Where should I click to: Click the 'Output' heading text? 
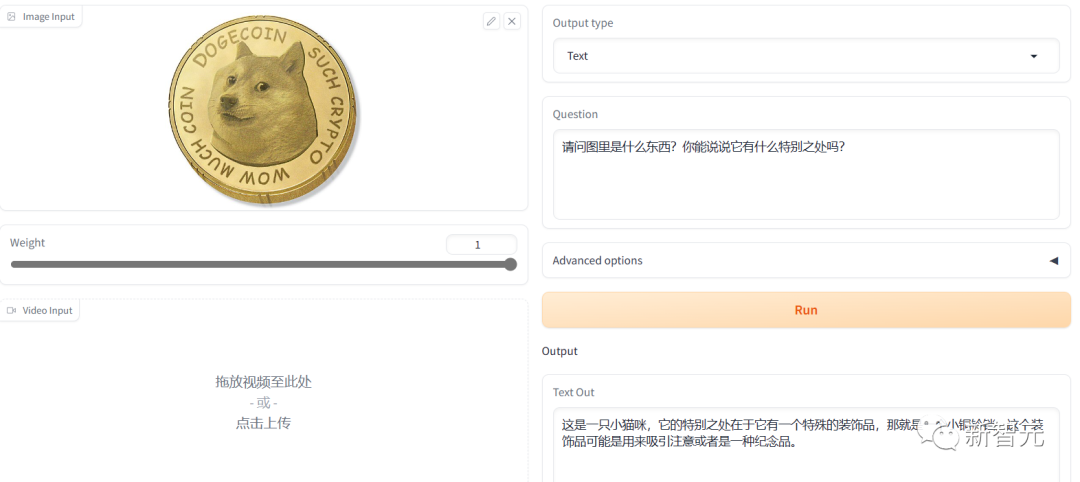point(560,351)
